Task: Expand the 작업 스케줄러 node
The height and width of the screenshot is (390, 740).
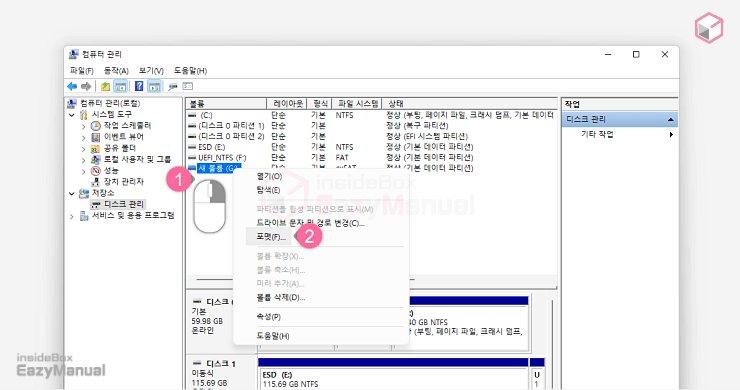Action: click(x=84, y=126)
